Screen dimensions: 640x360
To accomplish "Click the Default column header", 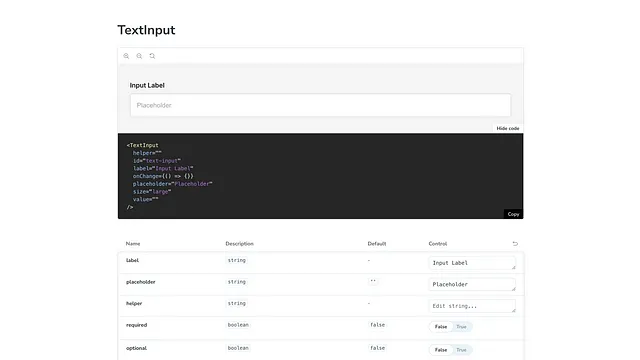I will click(377, 244).
